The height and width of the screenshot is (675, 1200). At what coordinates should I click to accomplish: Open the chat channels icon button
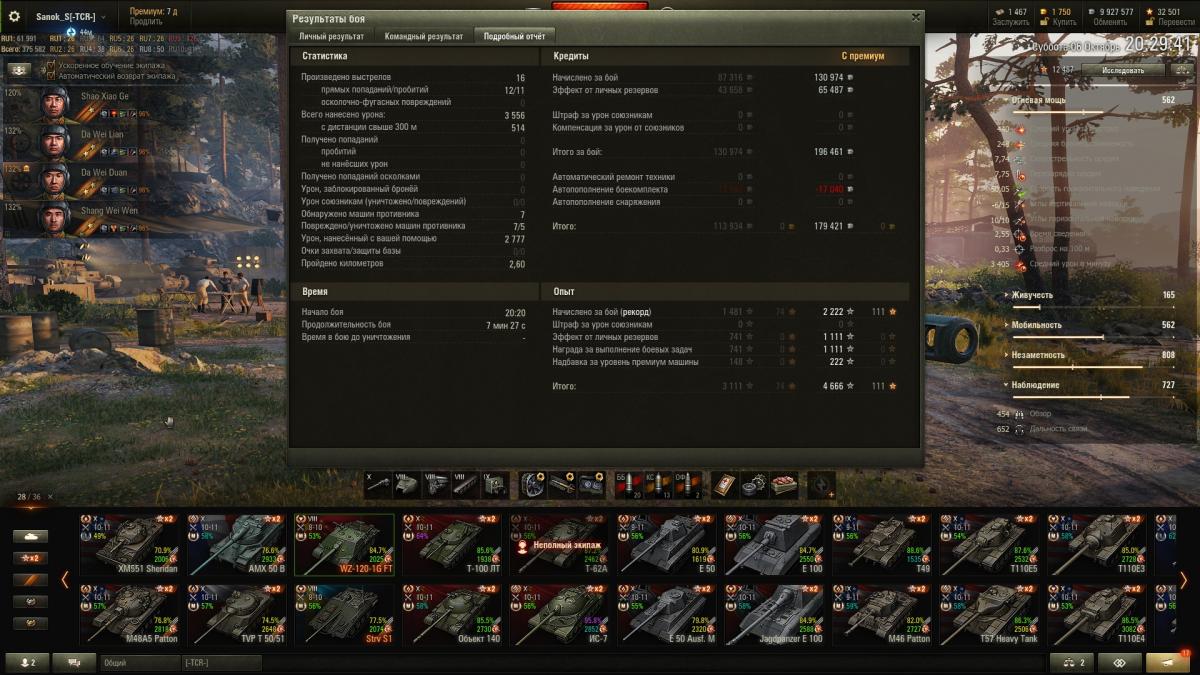click(74, 662)
